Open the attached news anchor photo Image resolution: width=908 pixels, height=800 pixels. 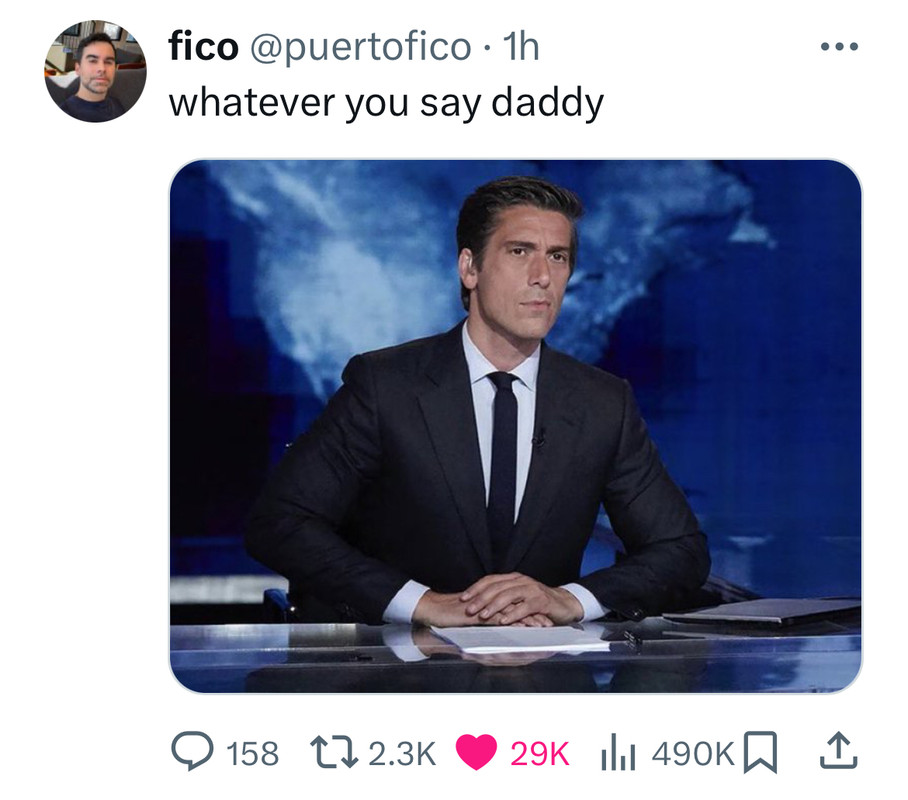pyautogui.click(x=515, y=426)
